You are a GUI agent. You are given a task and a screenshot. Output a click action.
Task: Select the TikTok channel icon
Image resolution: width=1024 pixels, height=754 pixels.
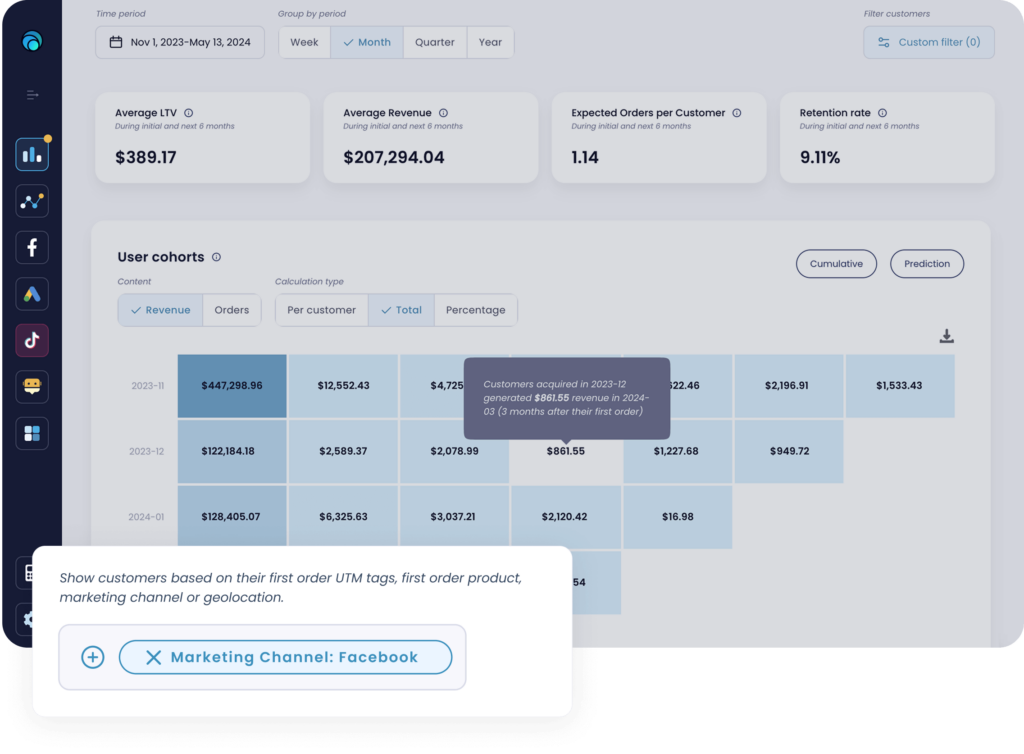(31, 340)
